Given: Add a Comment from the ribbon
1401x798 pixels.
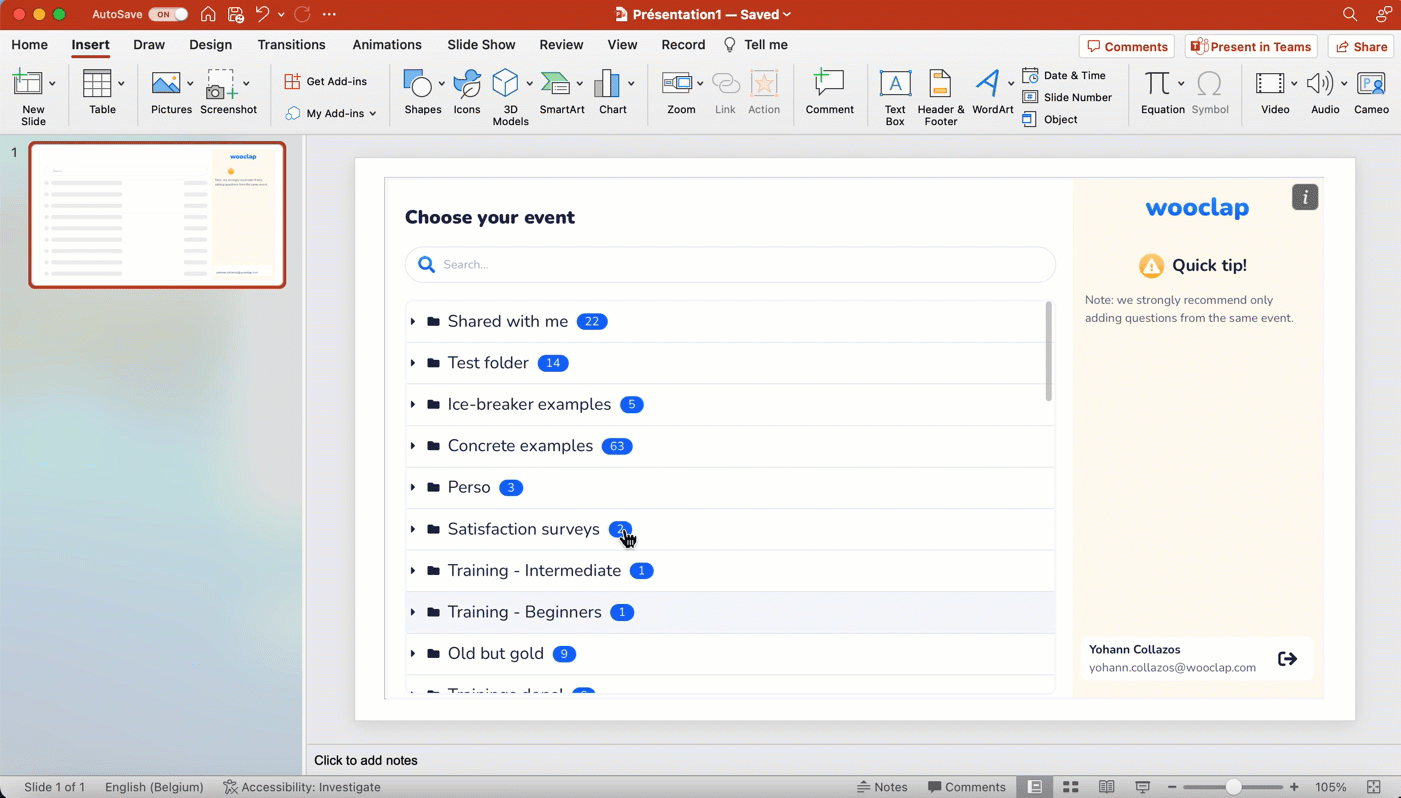Looking at the screenshot, I should [829, 92].
